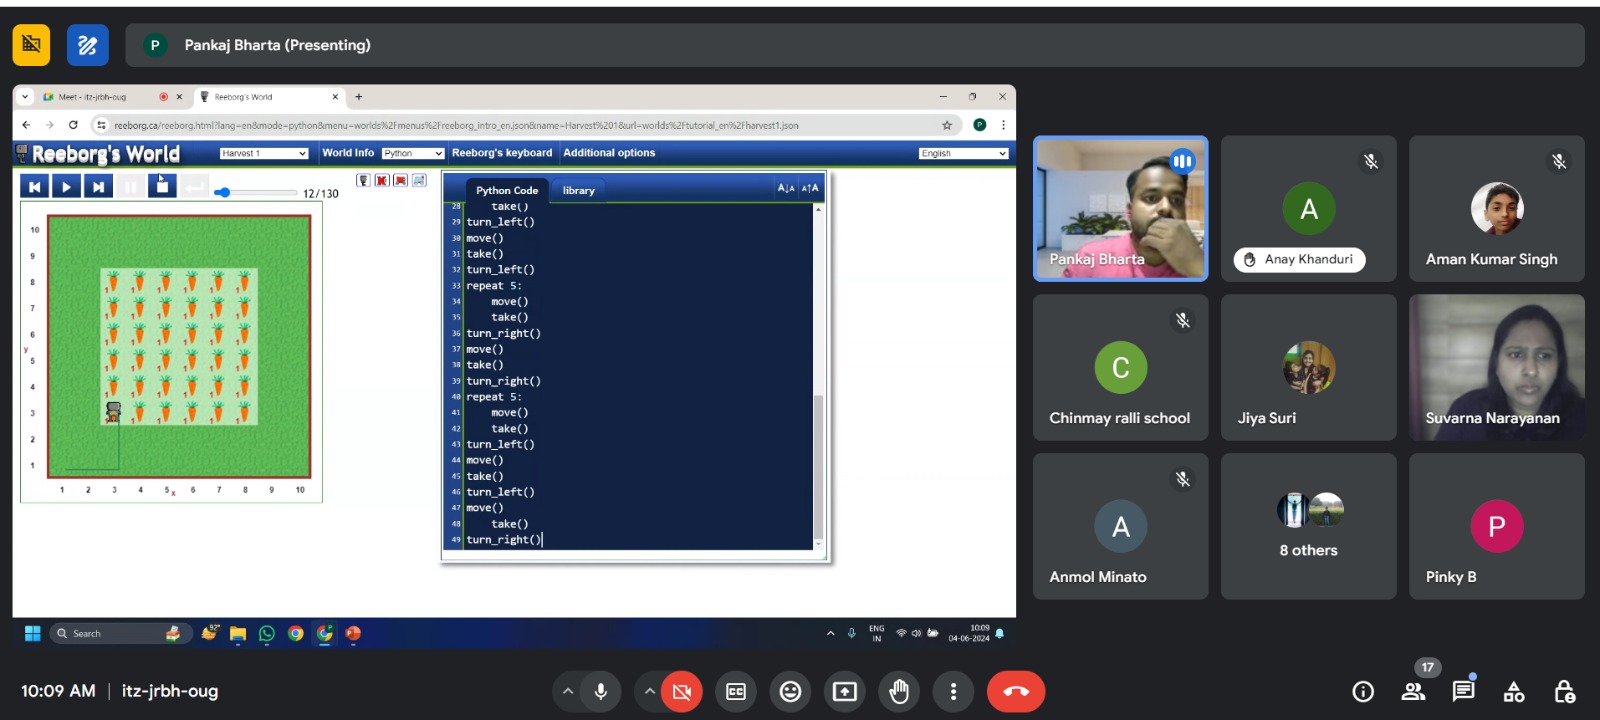The image size is (1600, 720).
Task: Go back in the shared browser
Action: tap(26, 125)
